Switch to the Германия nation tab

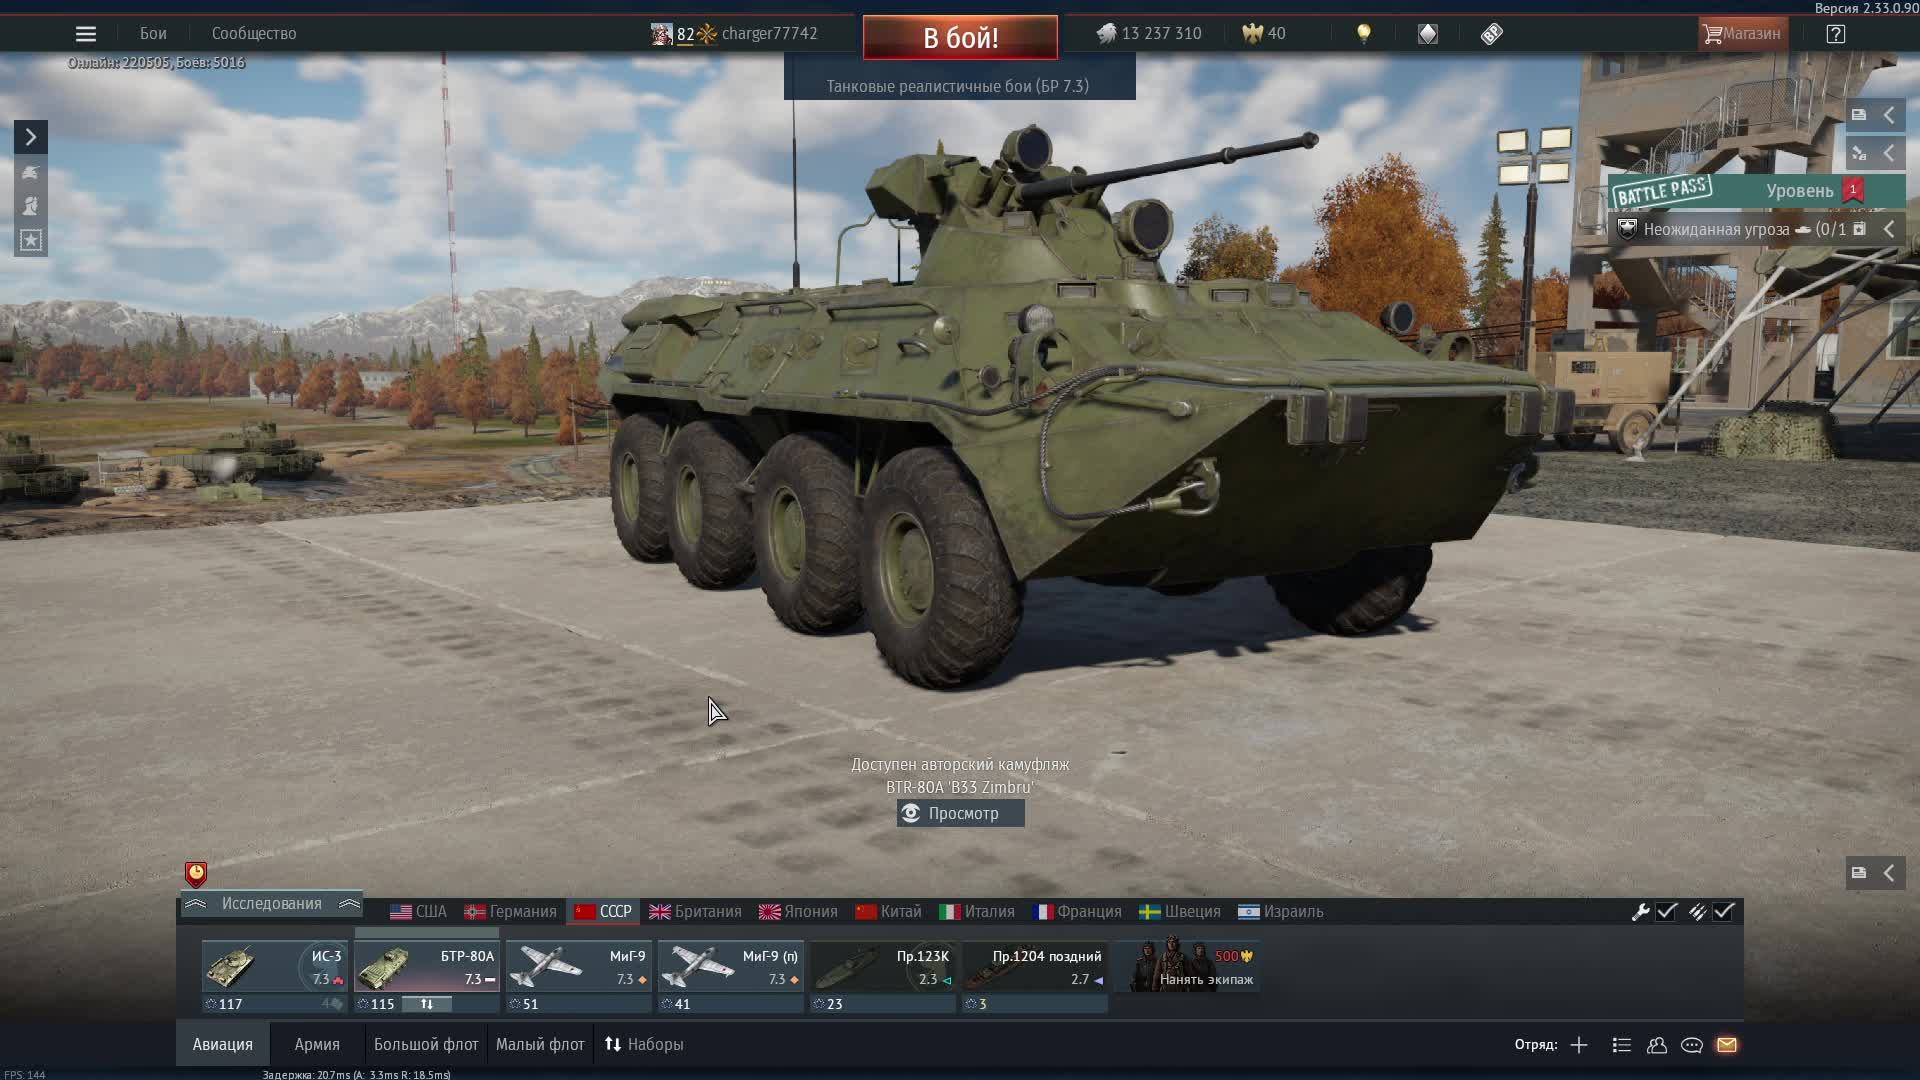[x=511, y=911]
